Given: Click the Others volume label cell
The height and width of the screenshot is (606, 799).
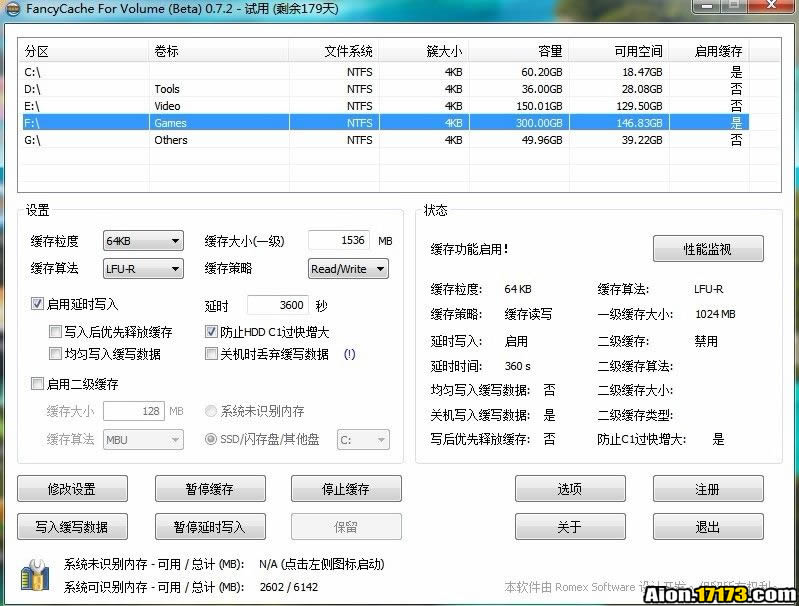Looking at the screenshot, I should (171, 140).
